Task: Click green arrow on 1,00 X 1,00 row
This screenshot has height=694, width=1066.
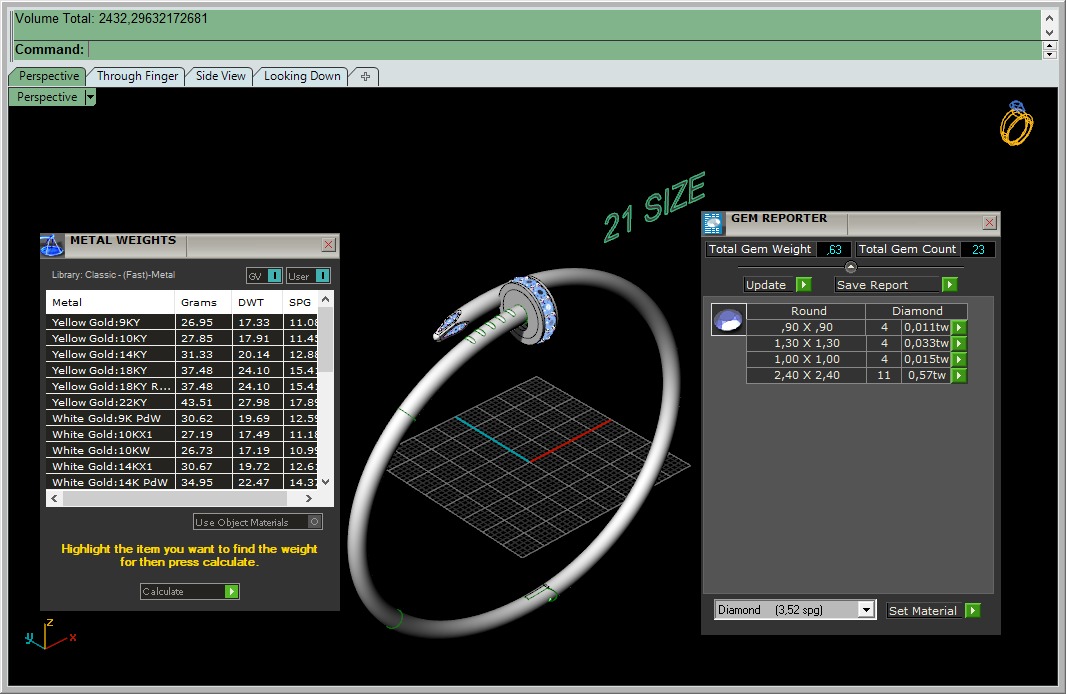Action: pyautogui.click(x=959, y=360)
